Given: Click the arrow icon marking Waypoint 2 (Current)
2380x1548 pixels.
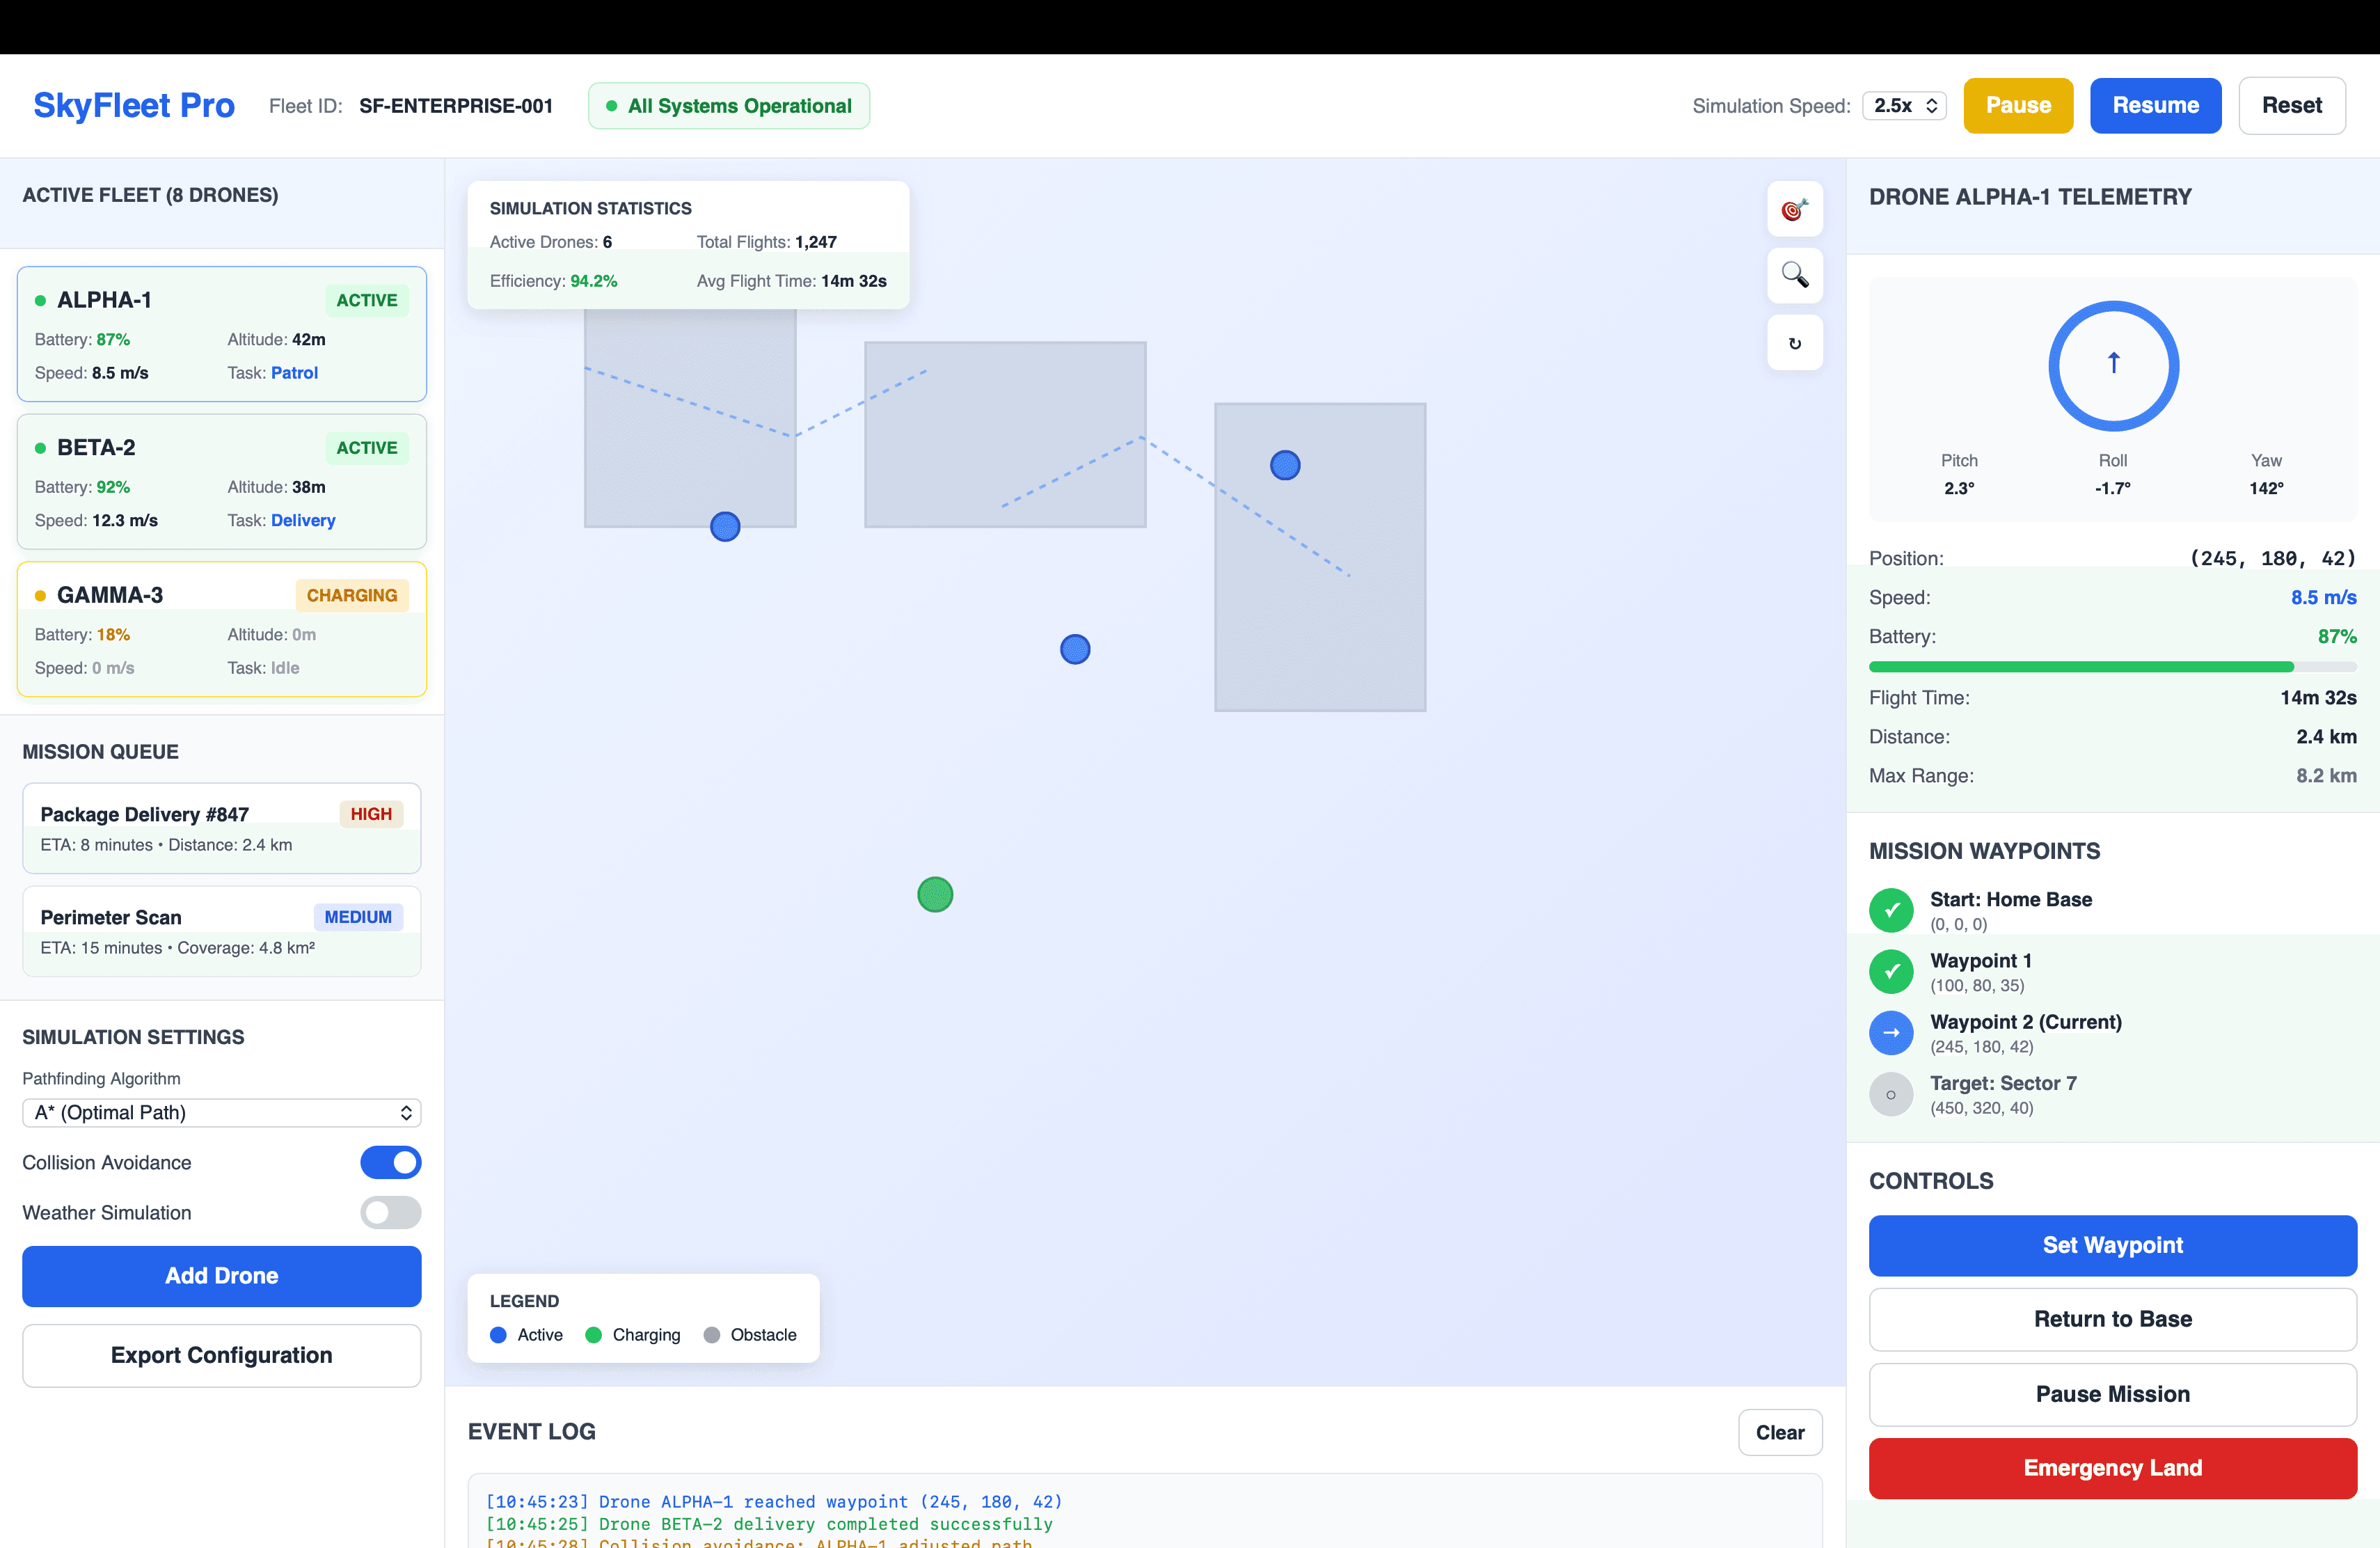Looking at the screenshot, I should click(x=1891, y=1032).
